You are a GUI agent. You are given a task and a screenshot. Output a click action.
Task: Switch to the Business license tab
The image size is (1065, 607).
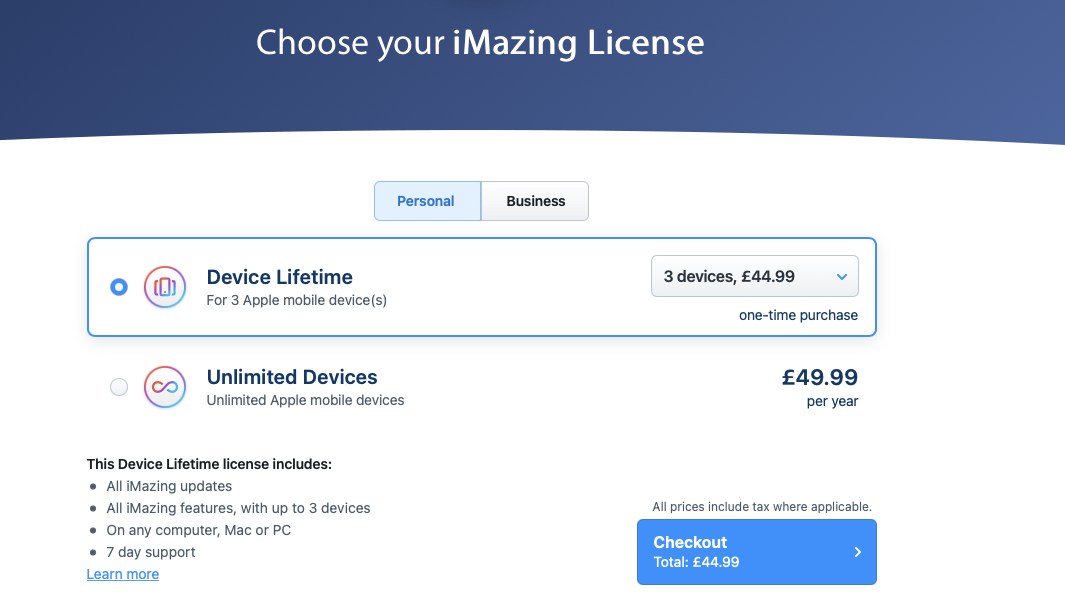535,201
